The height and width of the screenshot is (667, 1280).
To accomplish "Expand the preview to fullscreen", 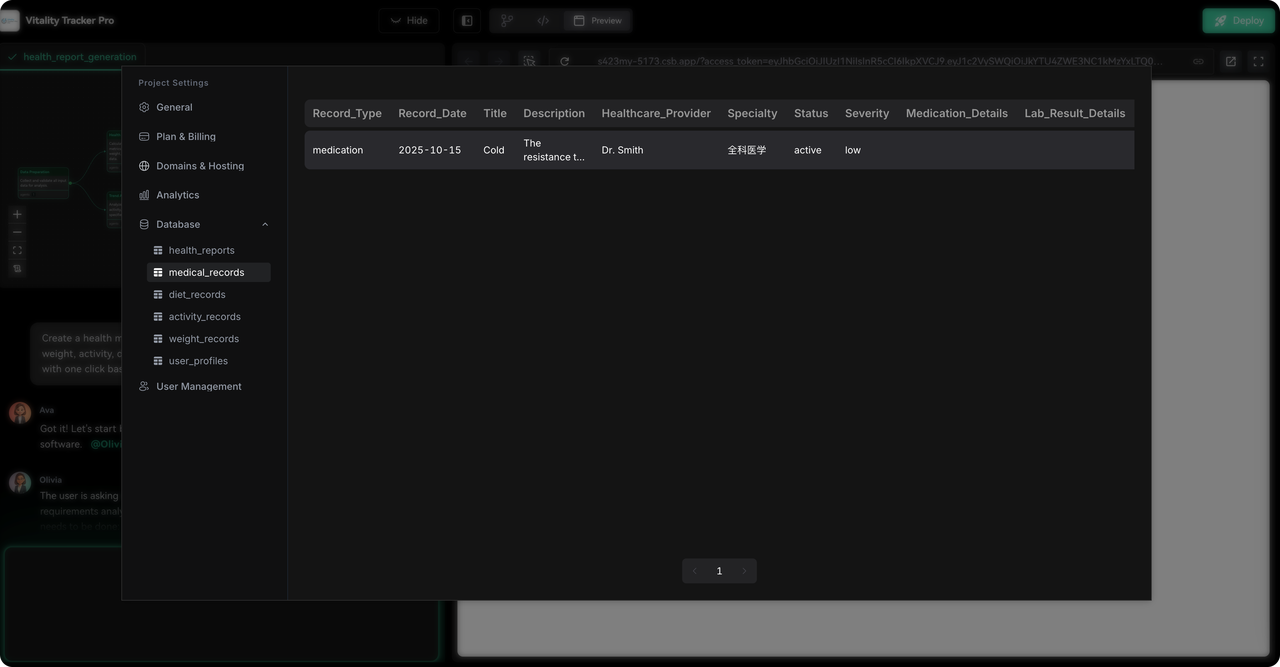I will pyautogui.click(x=1258, y=61).
